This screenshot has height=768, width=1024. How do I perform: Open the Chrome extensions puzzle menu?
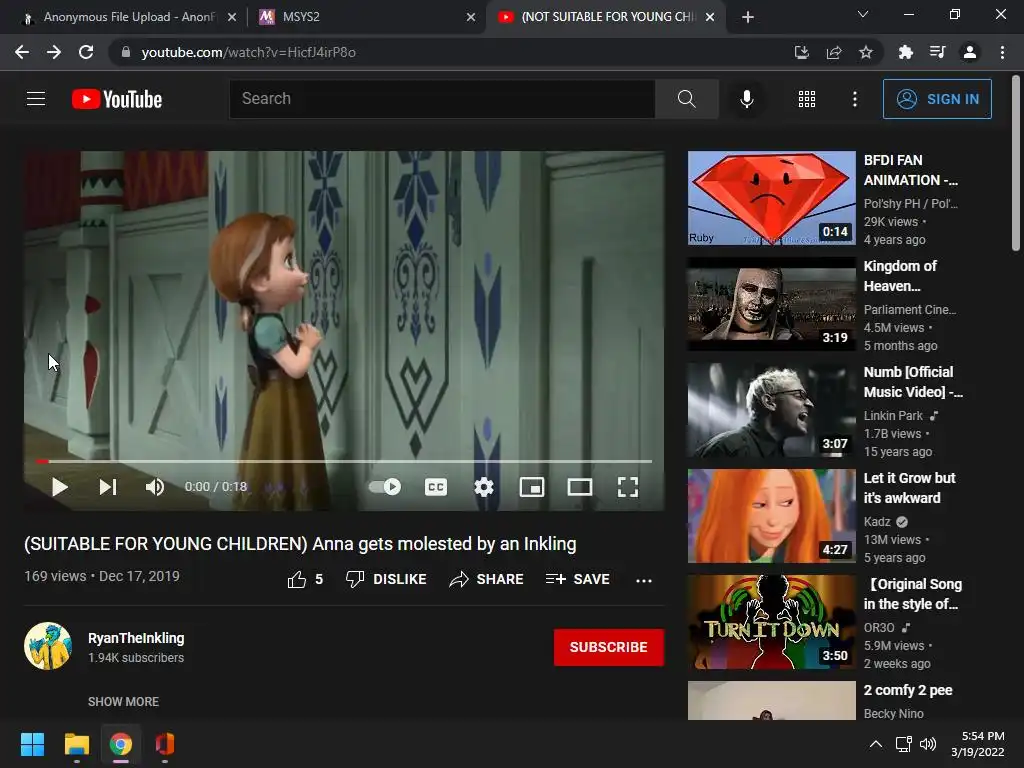(905, 52)
